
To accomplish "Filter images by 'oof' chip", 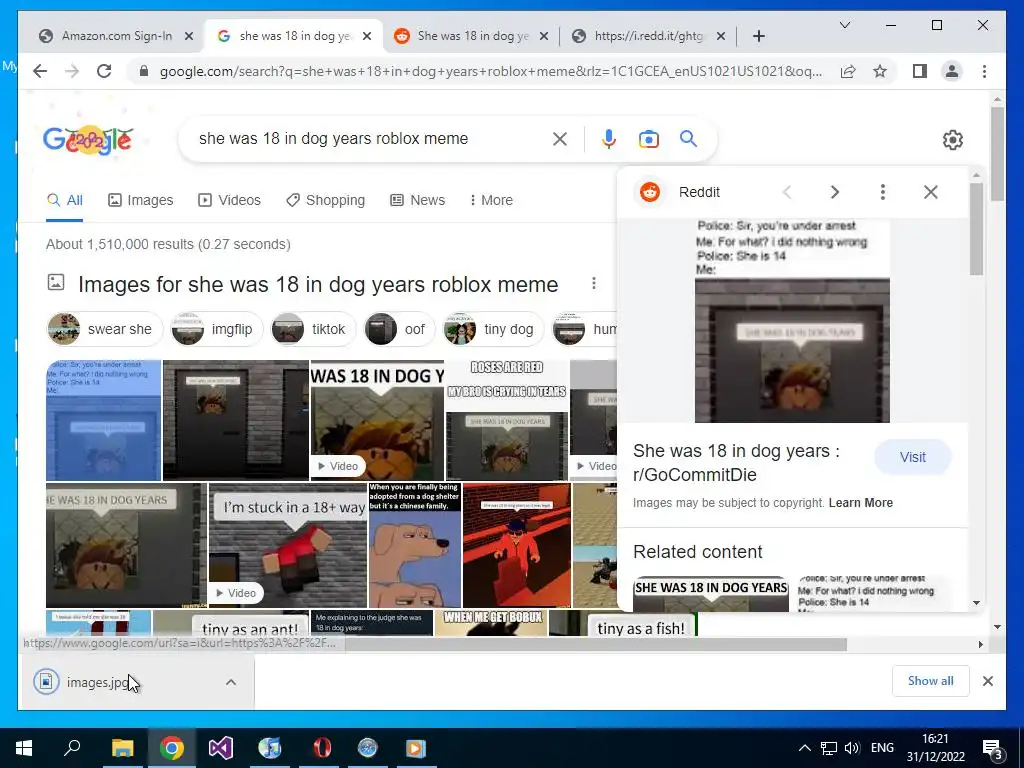I will click(398, 329).
